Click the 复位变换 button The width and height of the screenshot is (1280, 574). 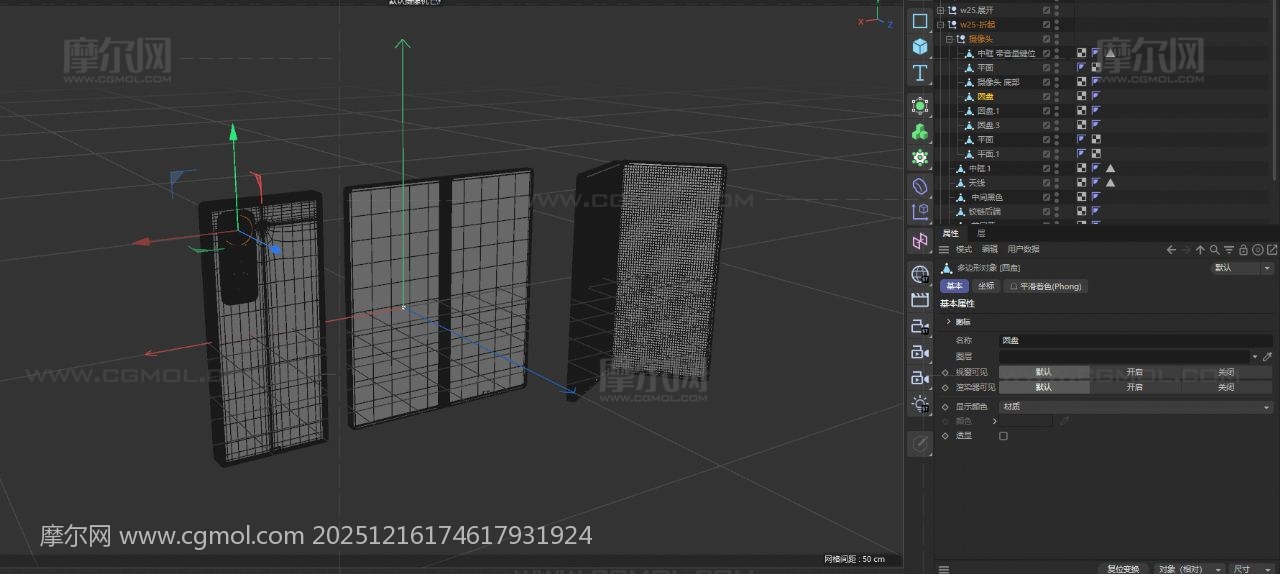pos(1122,568)
